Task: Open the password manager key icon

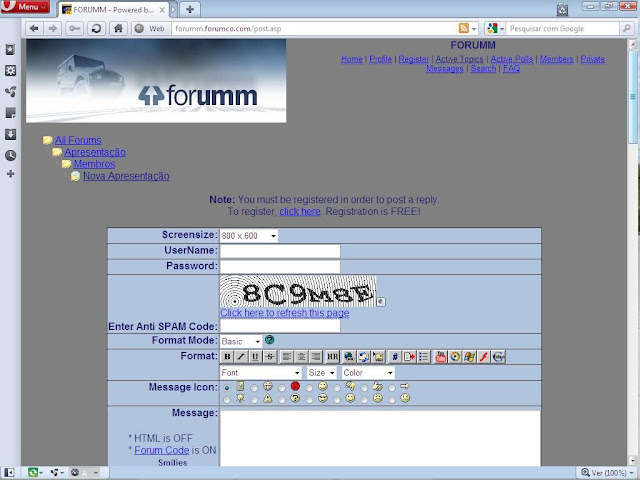Action: [74, 29]
